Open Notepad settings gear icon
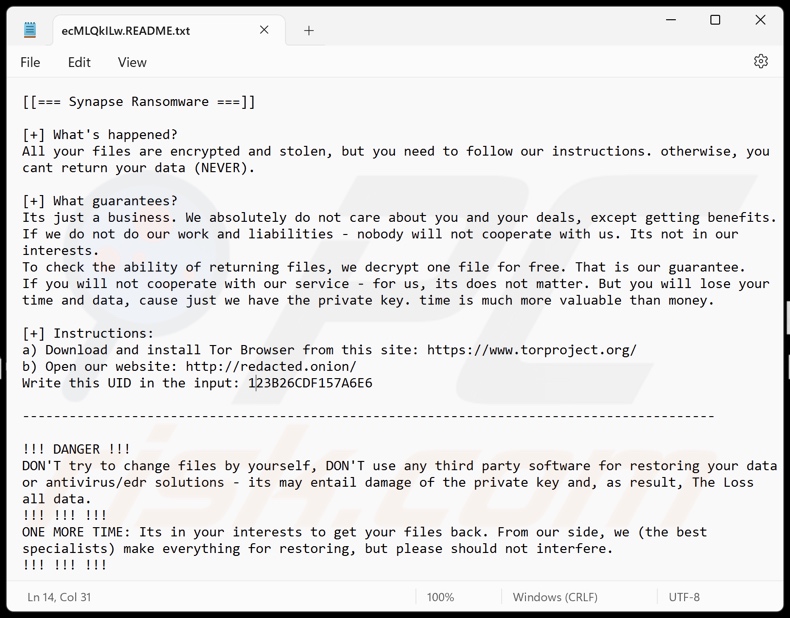 coord(761,62)
